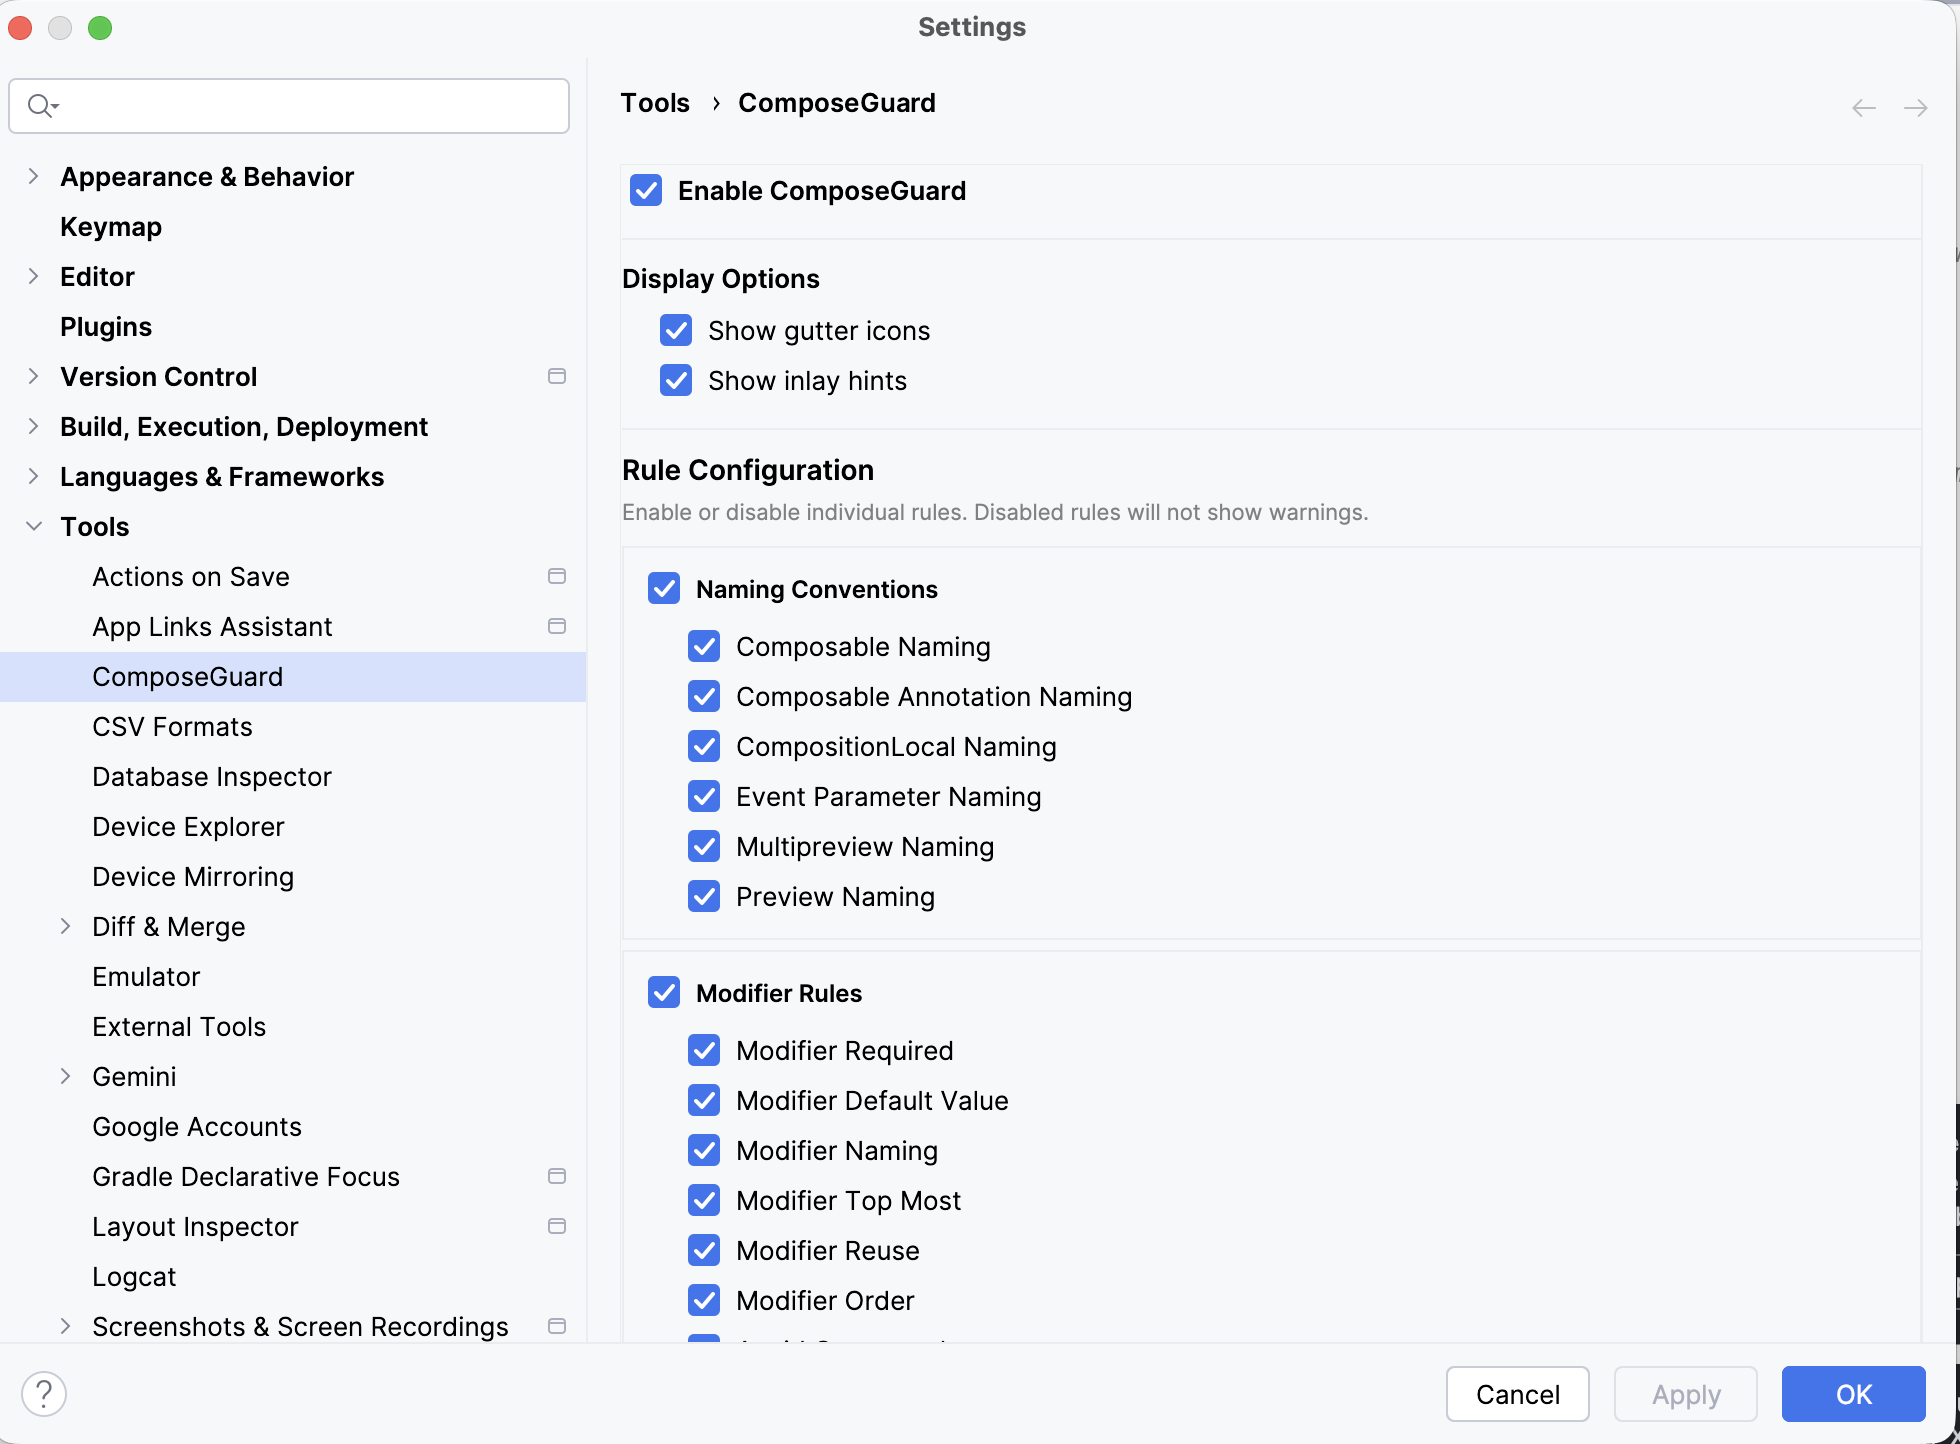Click Tools in the breadcrumb
This screenshot has height=1444, width=1960.
pyautogui.click(x=655, y=103)
